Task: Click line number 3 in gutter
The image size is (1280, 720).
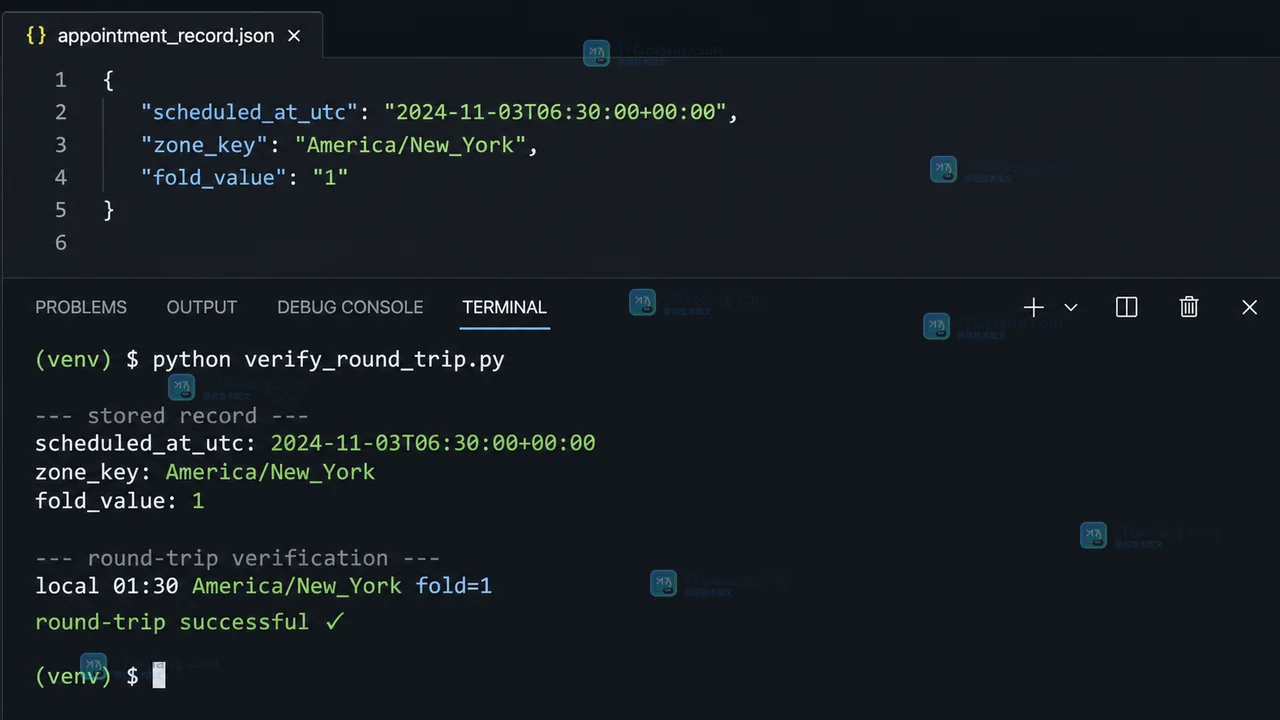Action: coord(61,145)
